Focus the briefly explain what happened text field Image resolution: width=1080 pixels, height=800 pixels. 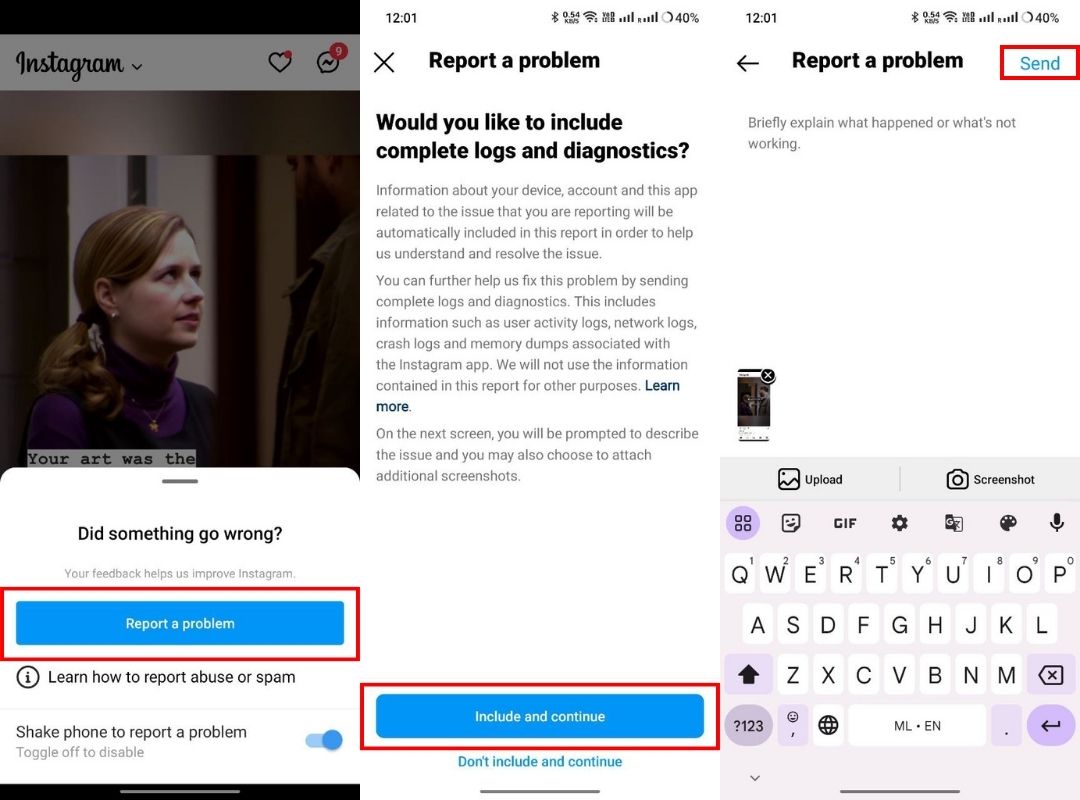tap(900, 132)
